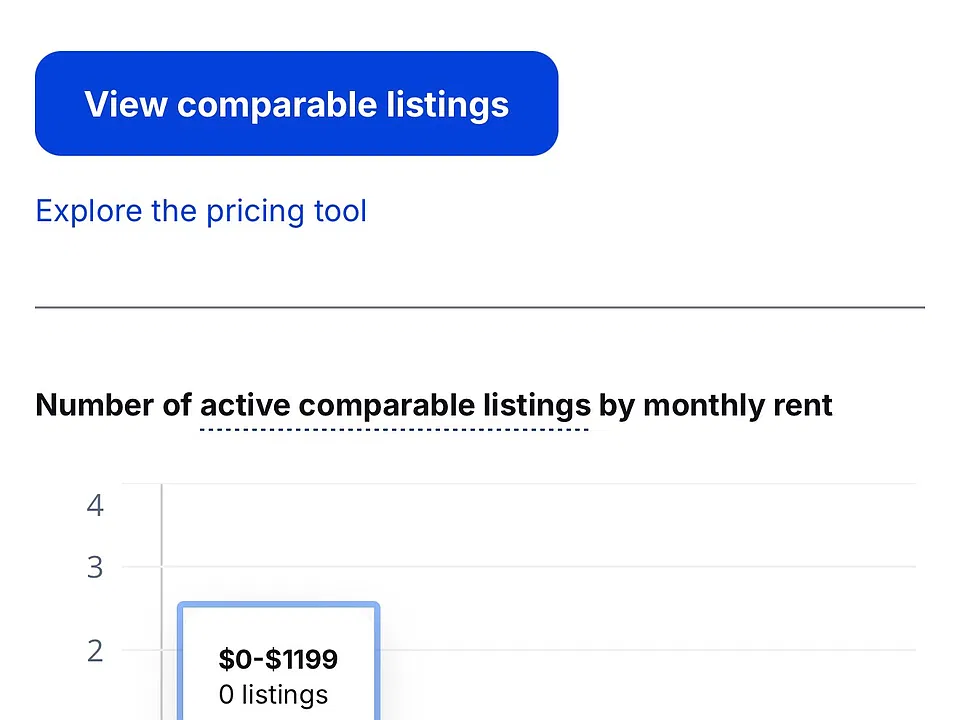Click the horizontal divider above the chart heading
Image resolution: width=960 pixels, height=720 pixels.
[480, 307]
